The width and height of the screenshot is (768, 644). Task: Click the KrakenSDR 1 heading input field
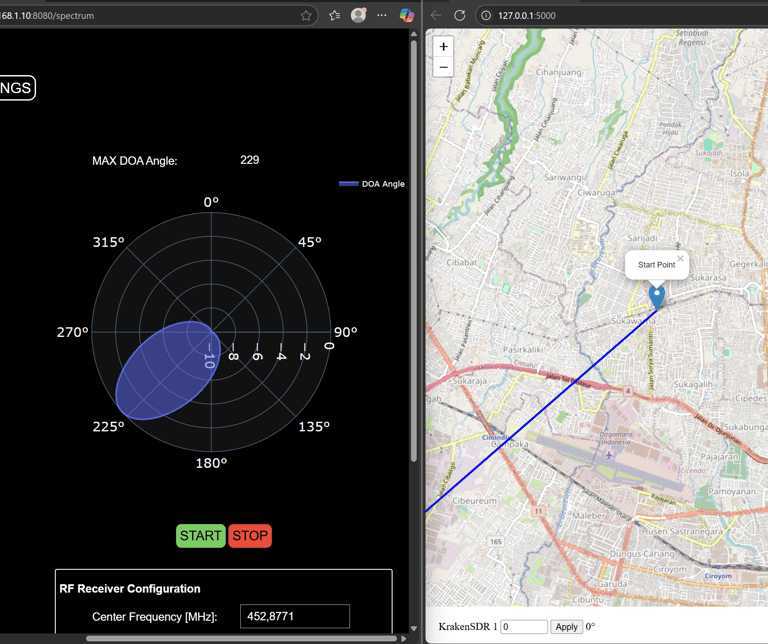524,627
